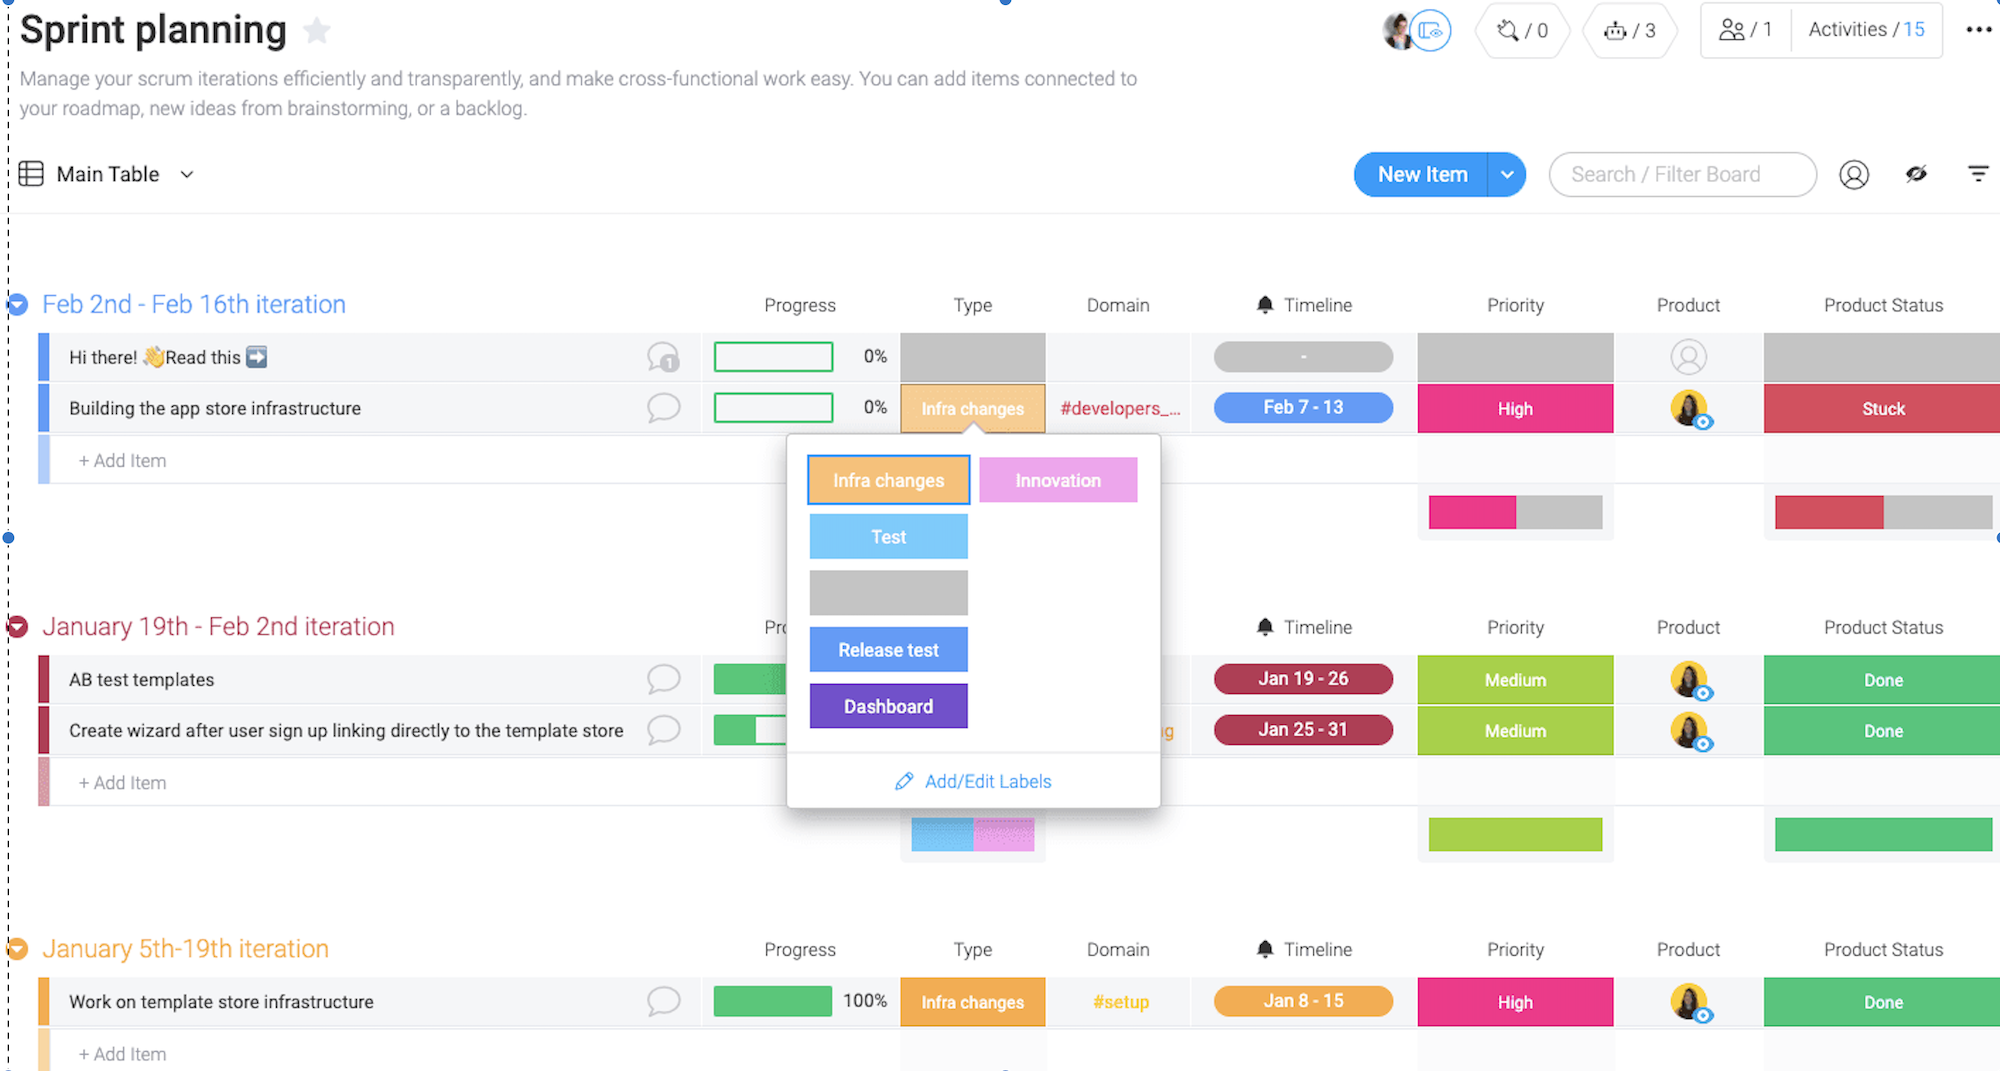
Task: Toggle hidden columns eye icon
Action: point(1916,174)
